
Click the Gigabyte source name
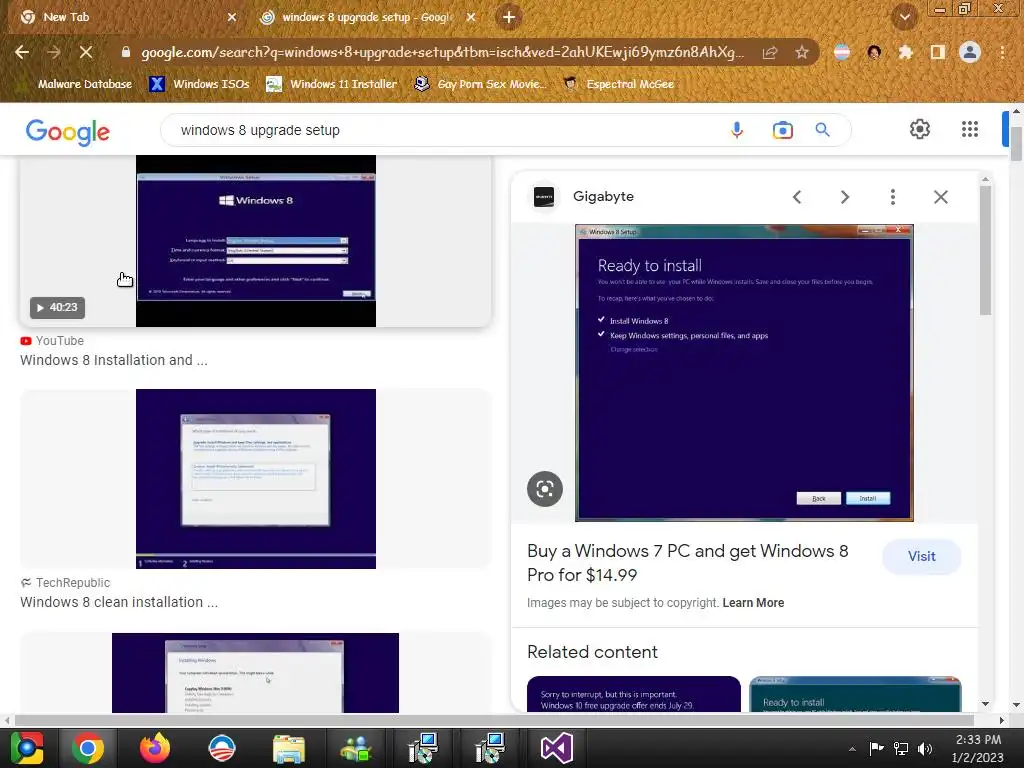[603, 197]
